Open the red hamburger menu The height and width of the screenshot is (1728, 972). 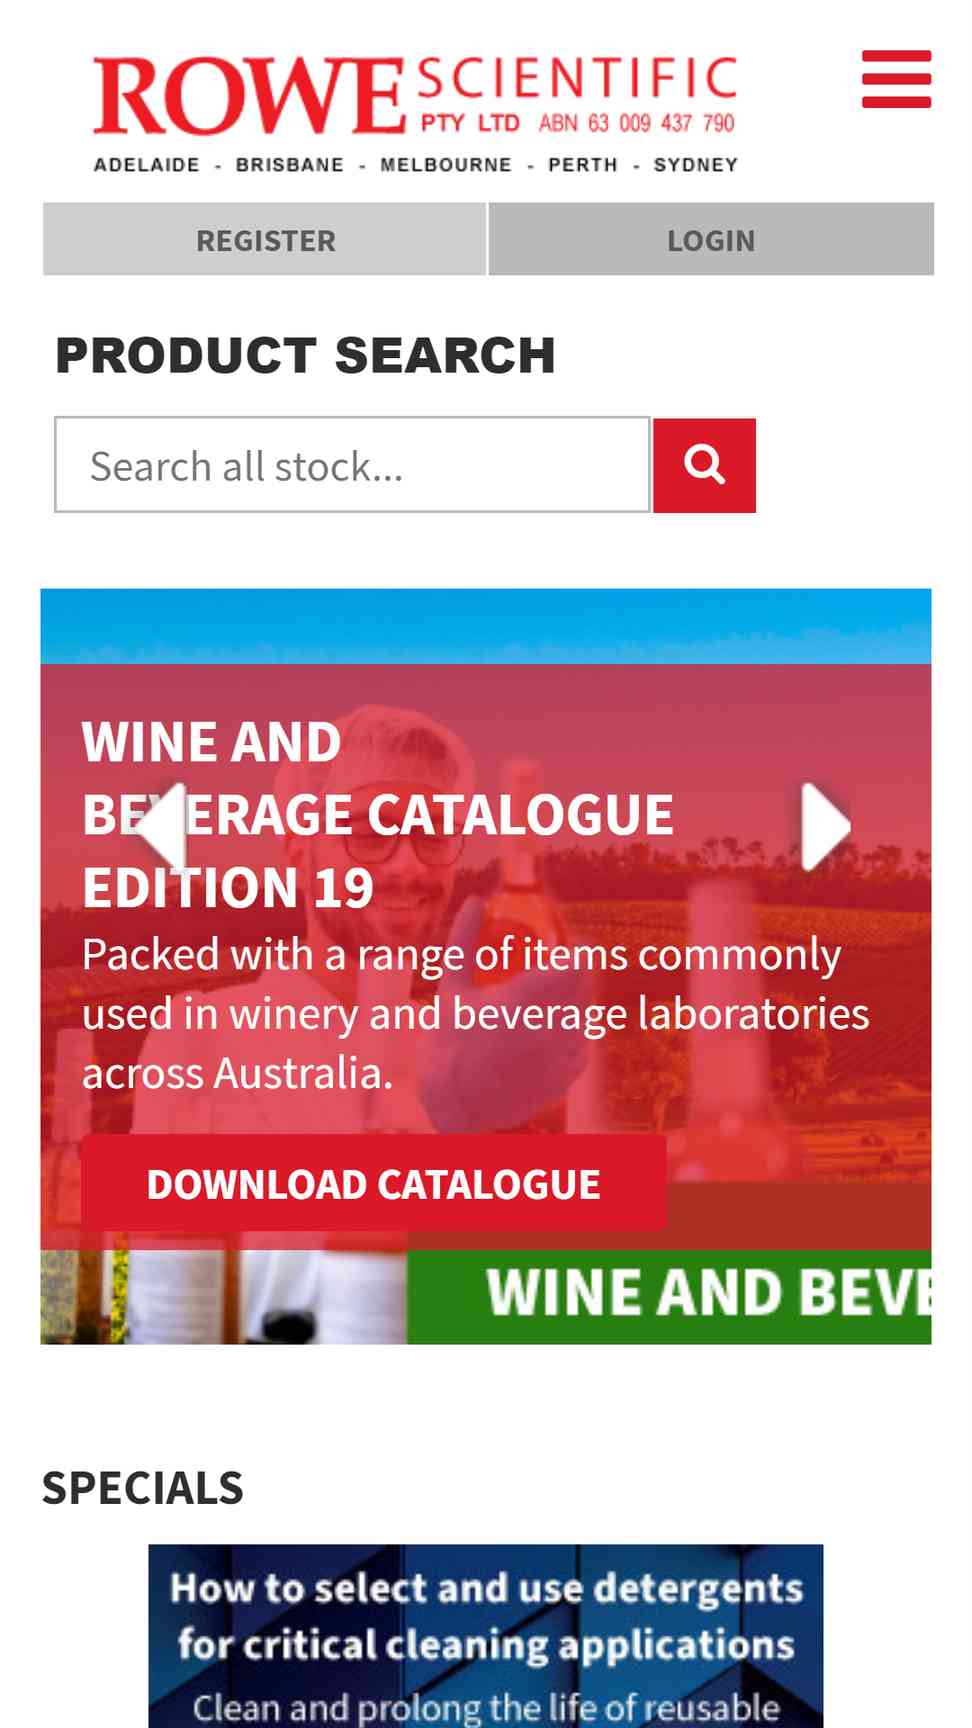(x=896, y=79)
